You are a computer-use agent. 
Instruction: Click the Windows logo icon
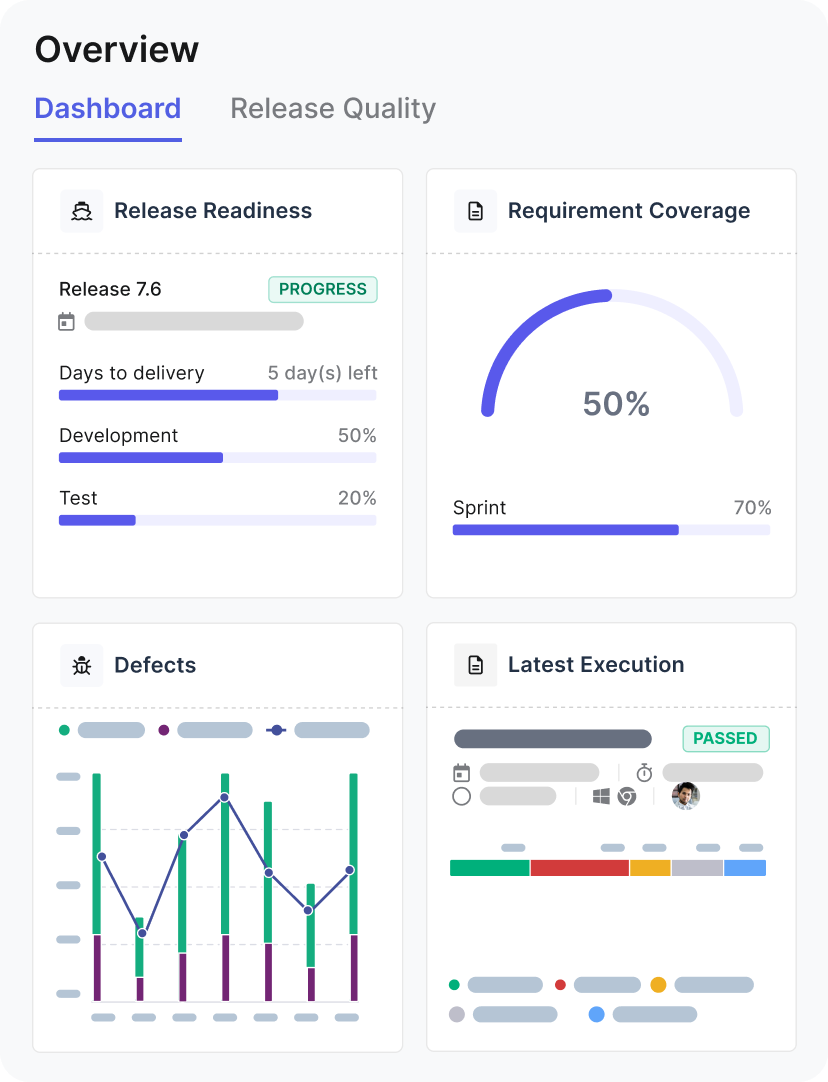[x=601, y=796]
